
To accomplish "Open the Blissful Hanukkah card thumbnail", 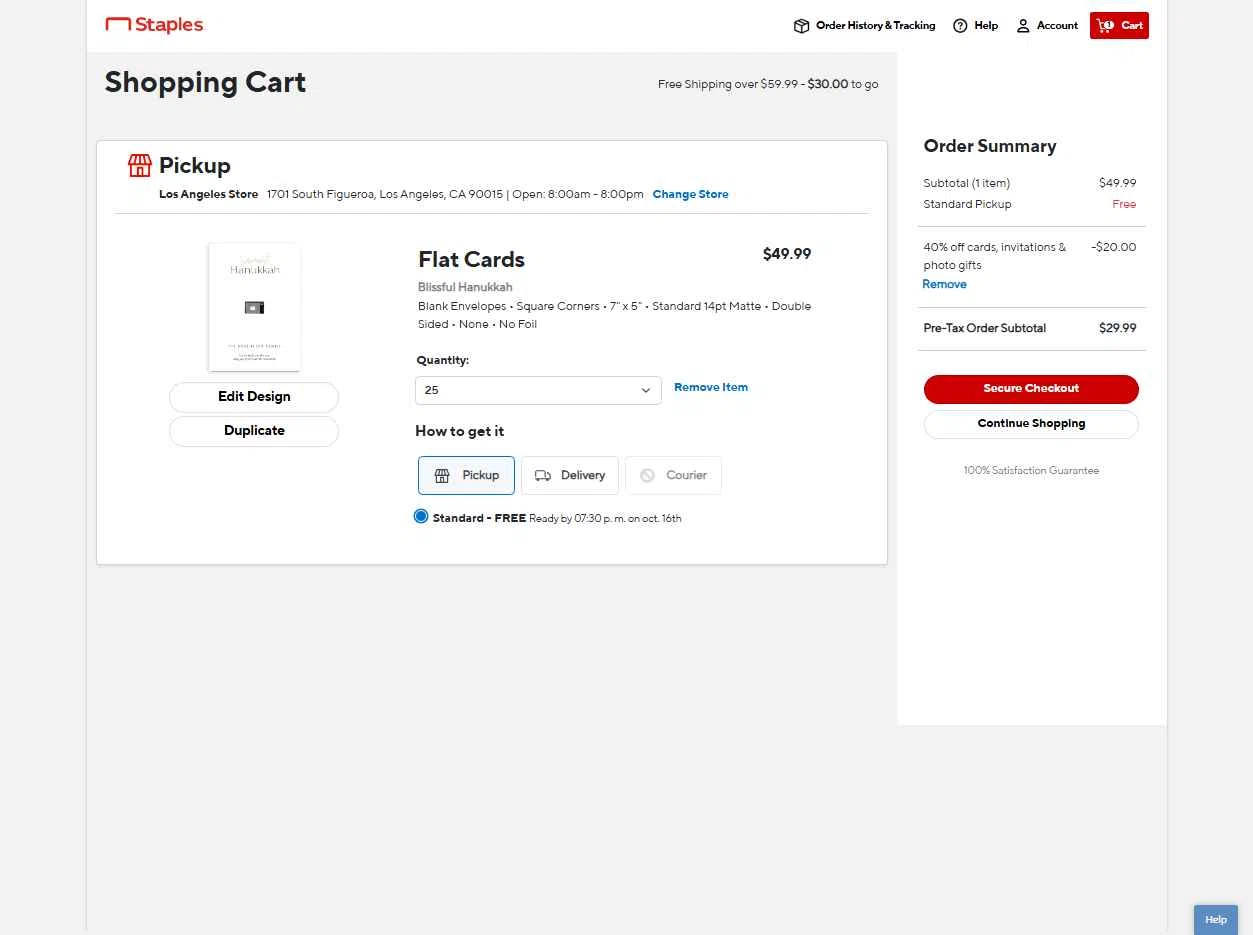I will pos(254,307).
